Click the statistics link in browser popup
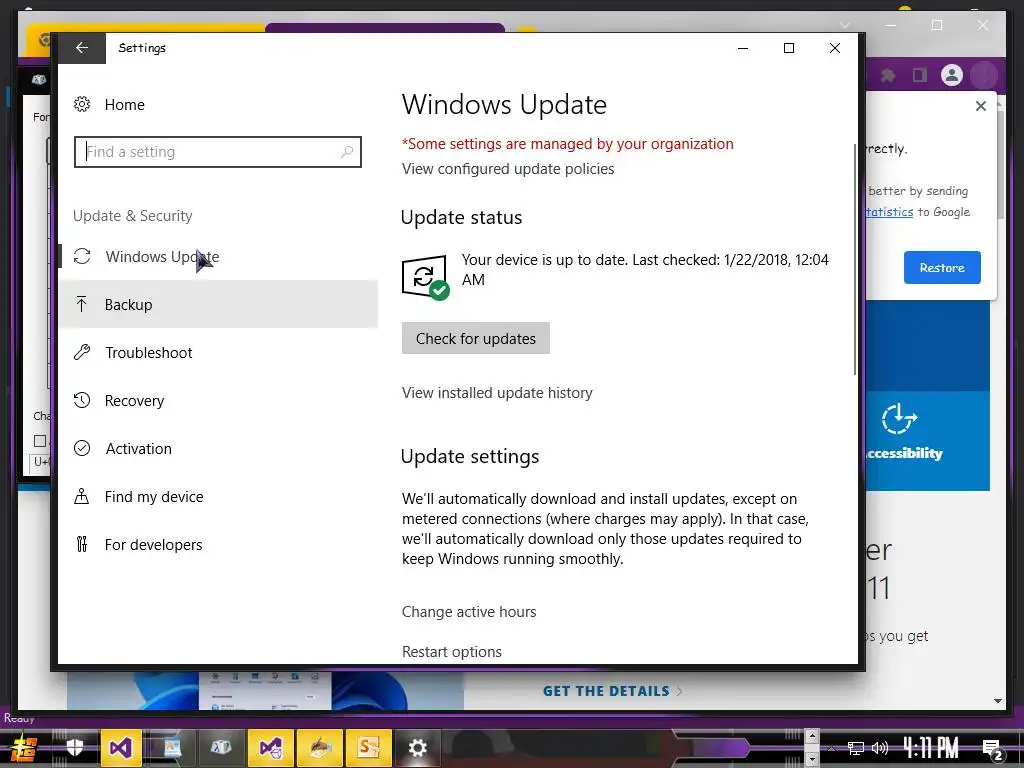This screenshot has height=768, width=1024. pos(889,212)
